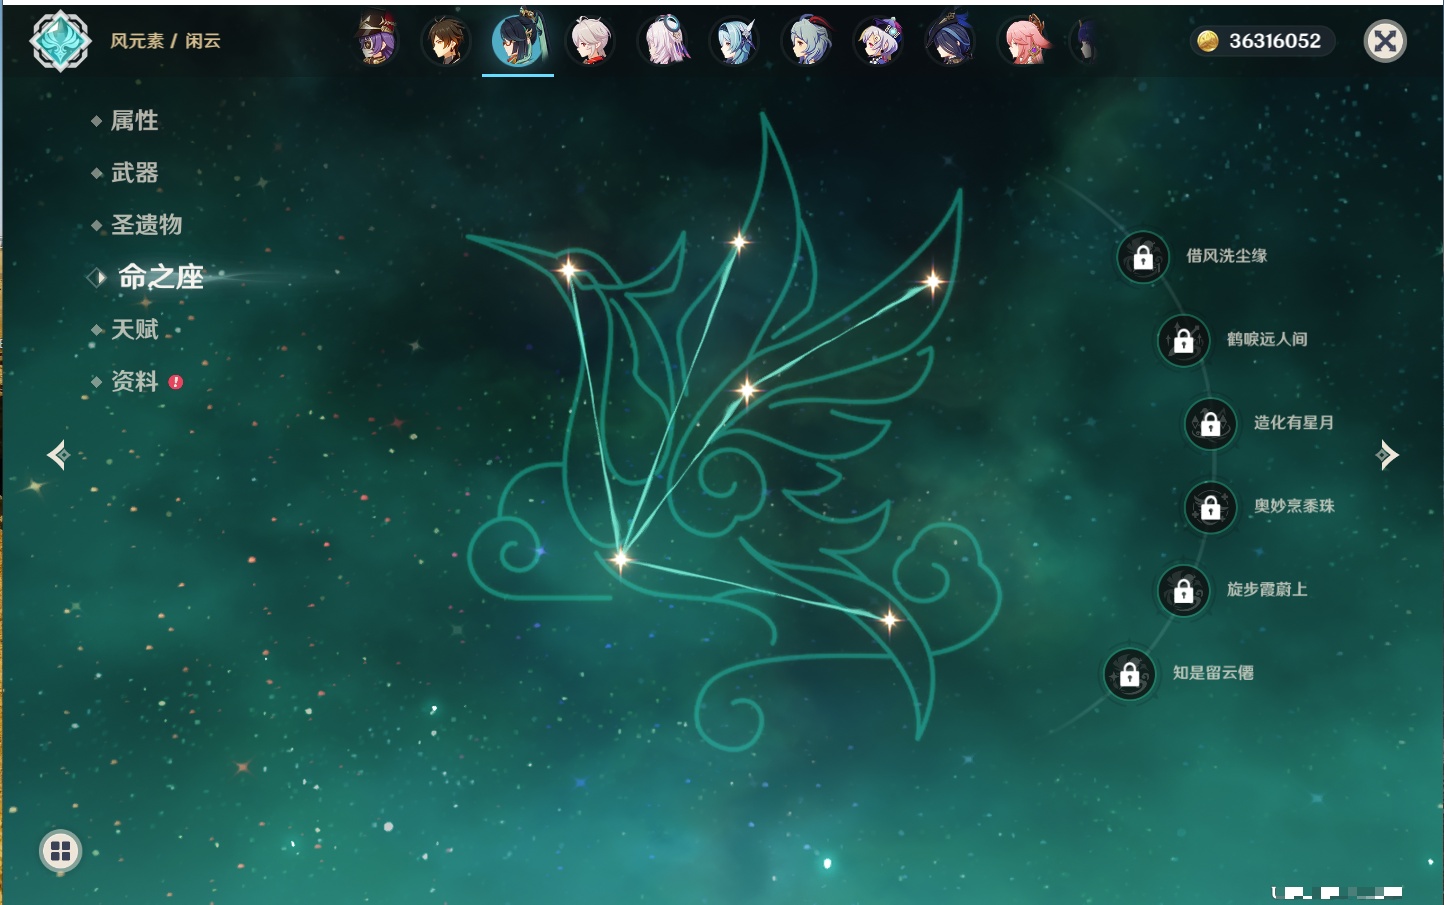Viewport: 1444px width, 905px height.
Task: Click the Mora gold coin icon
Action: 1208,41
